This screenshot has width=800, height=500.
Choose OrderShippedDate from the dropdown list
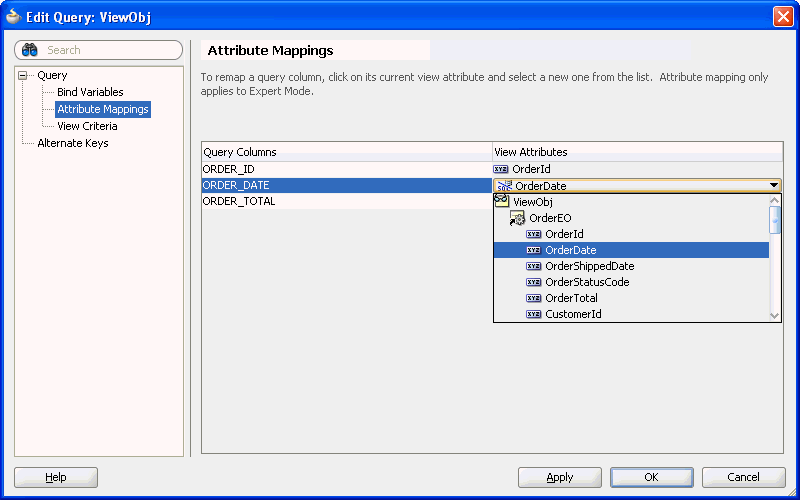[x=589, y=266]
